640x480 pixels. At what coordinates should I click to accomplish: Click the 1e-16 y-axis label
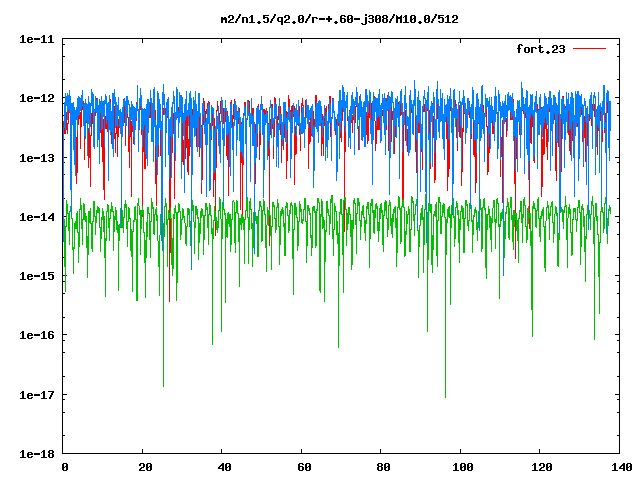pyautogui.click(x=37, y=336)
